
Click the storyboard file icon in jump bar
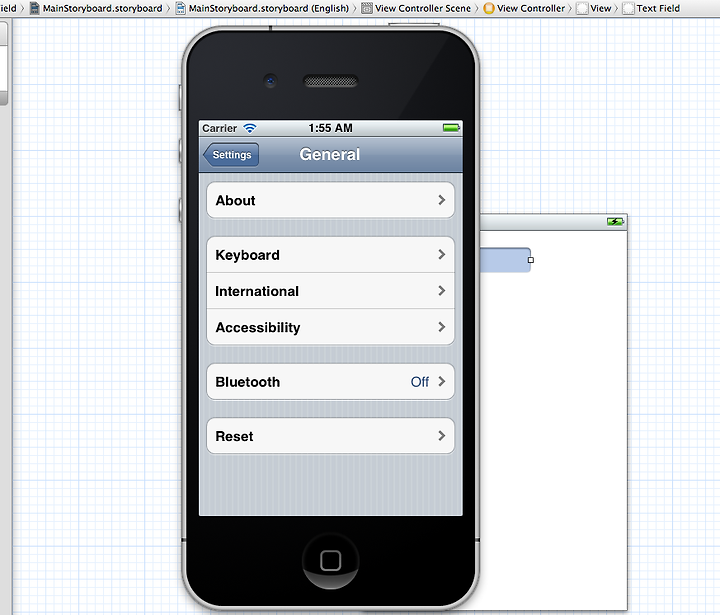34,8
